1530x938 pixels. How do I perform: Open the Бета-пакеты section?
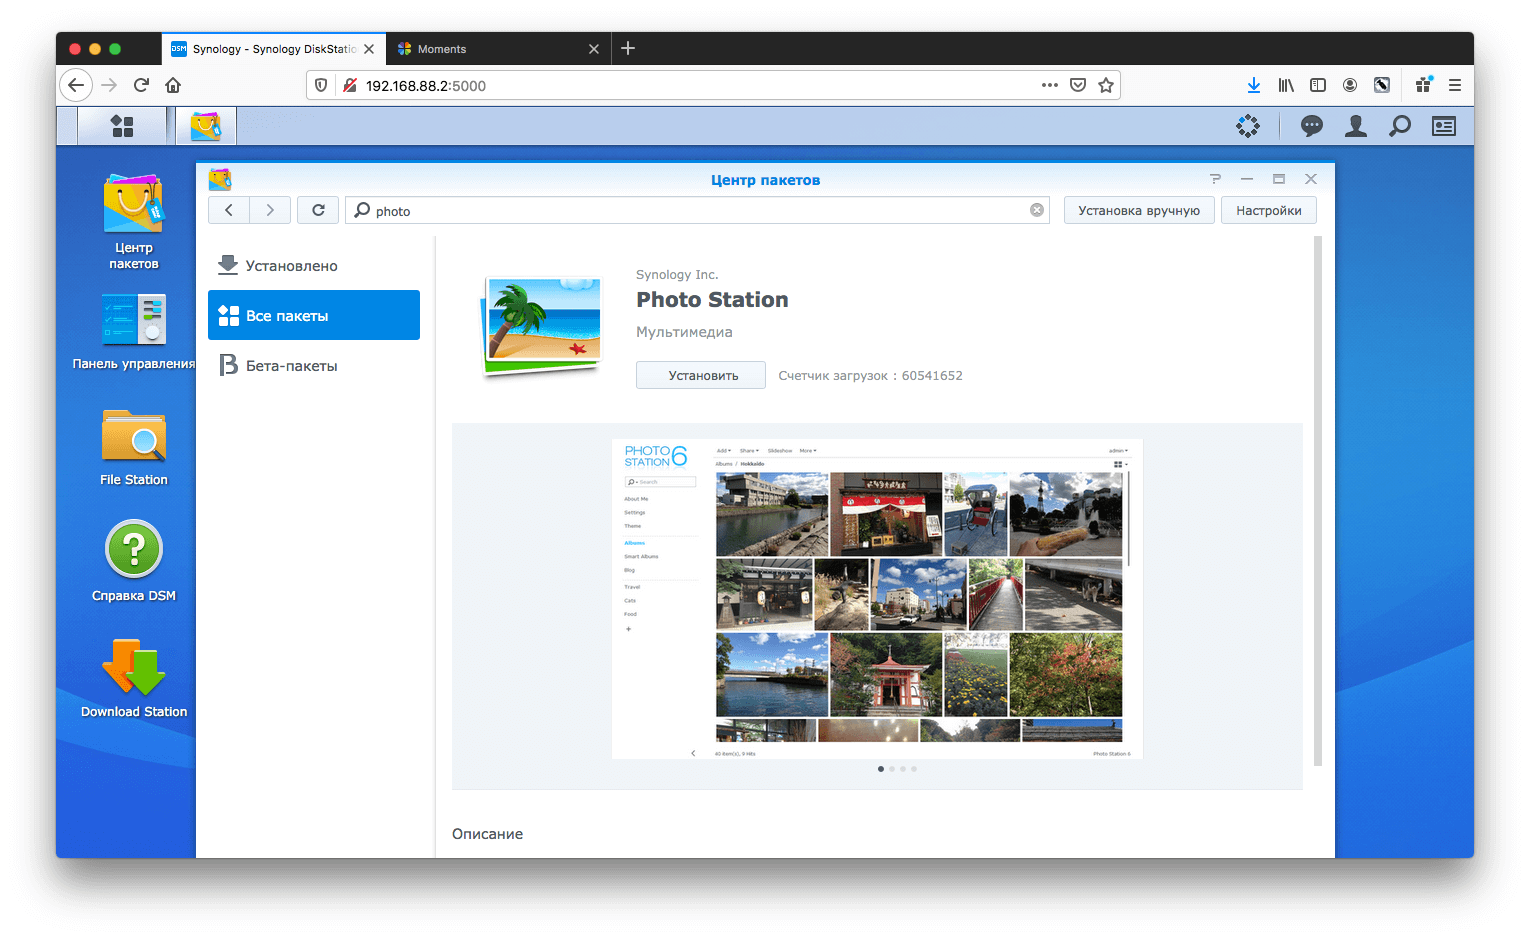click(291, 366)
